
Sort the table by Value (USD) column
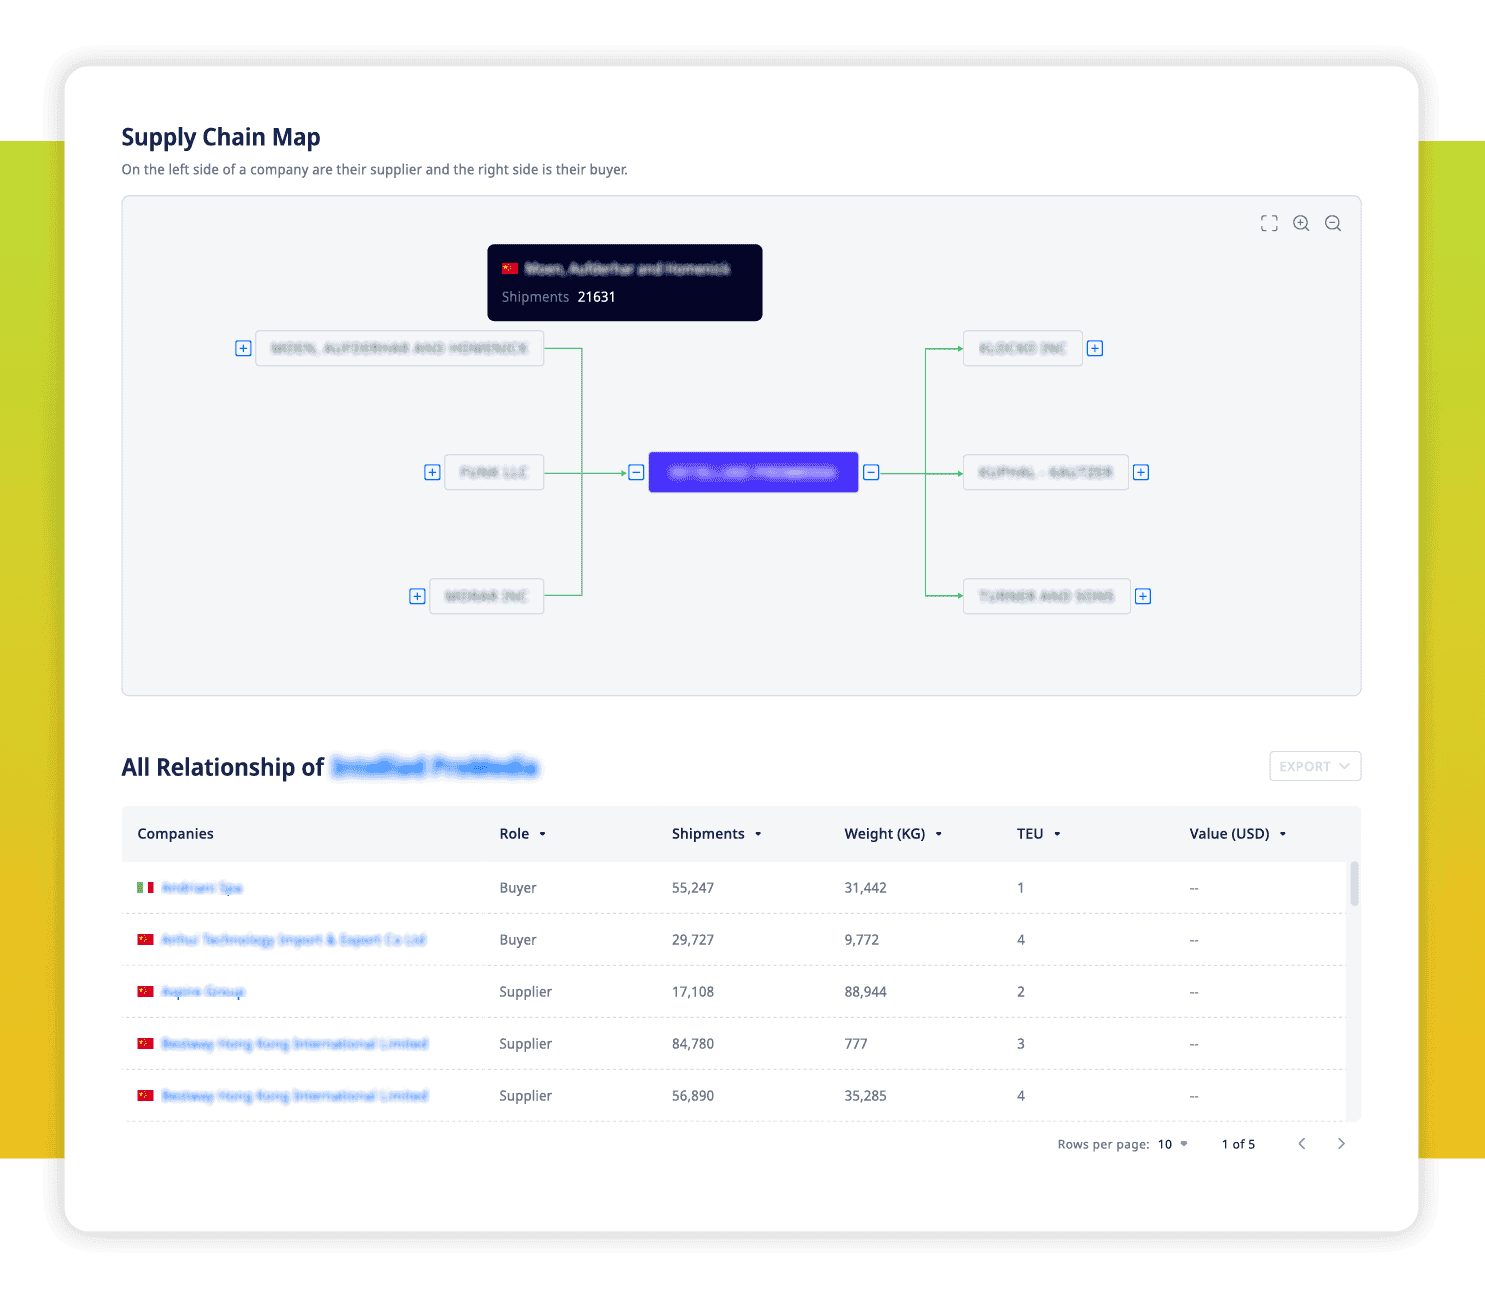1237,834
